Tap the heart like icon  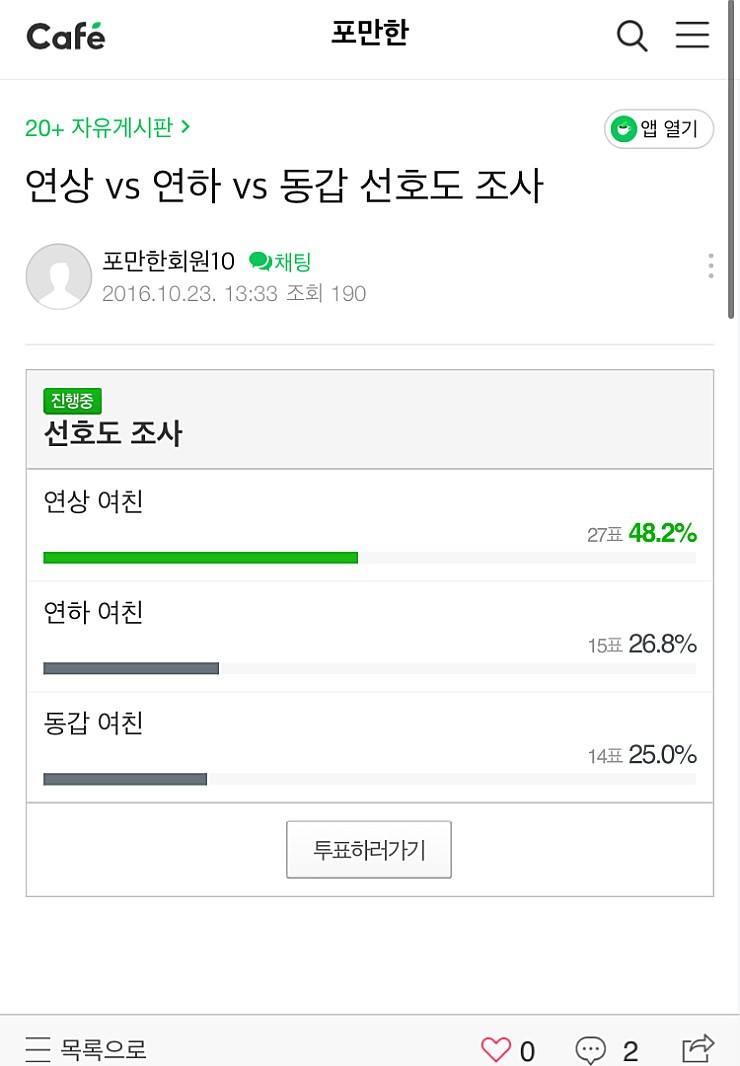[x=496, y=1050]
